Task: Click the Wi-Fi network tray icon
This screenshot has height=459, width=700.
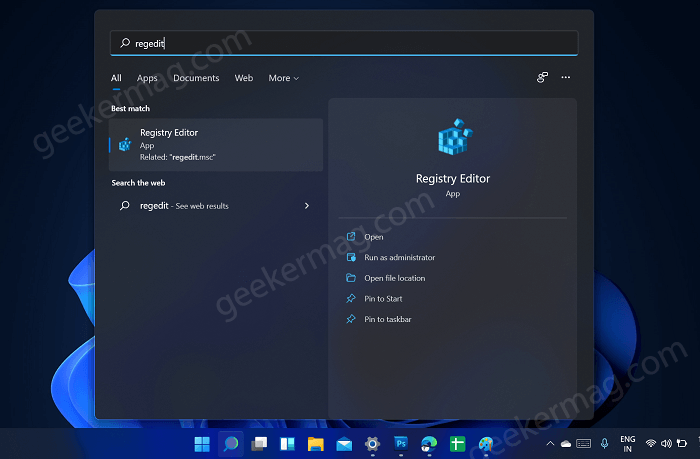Action: click(x=650, y=443)
